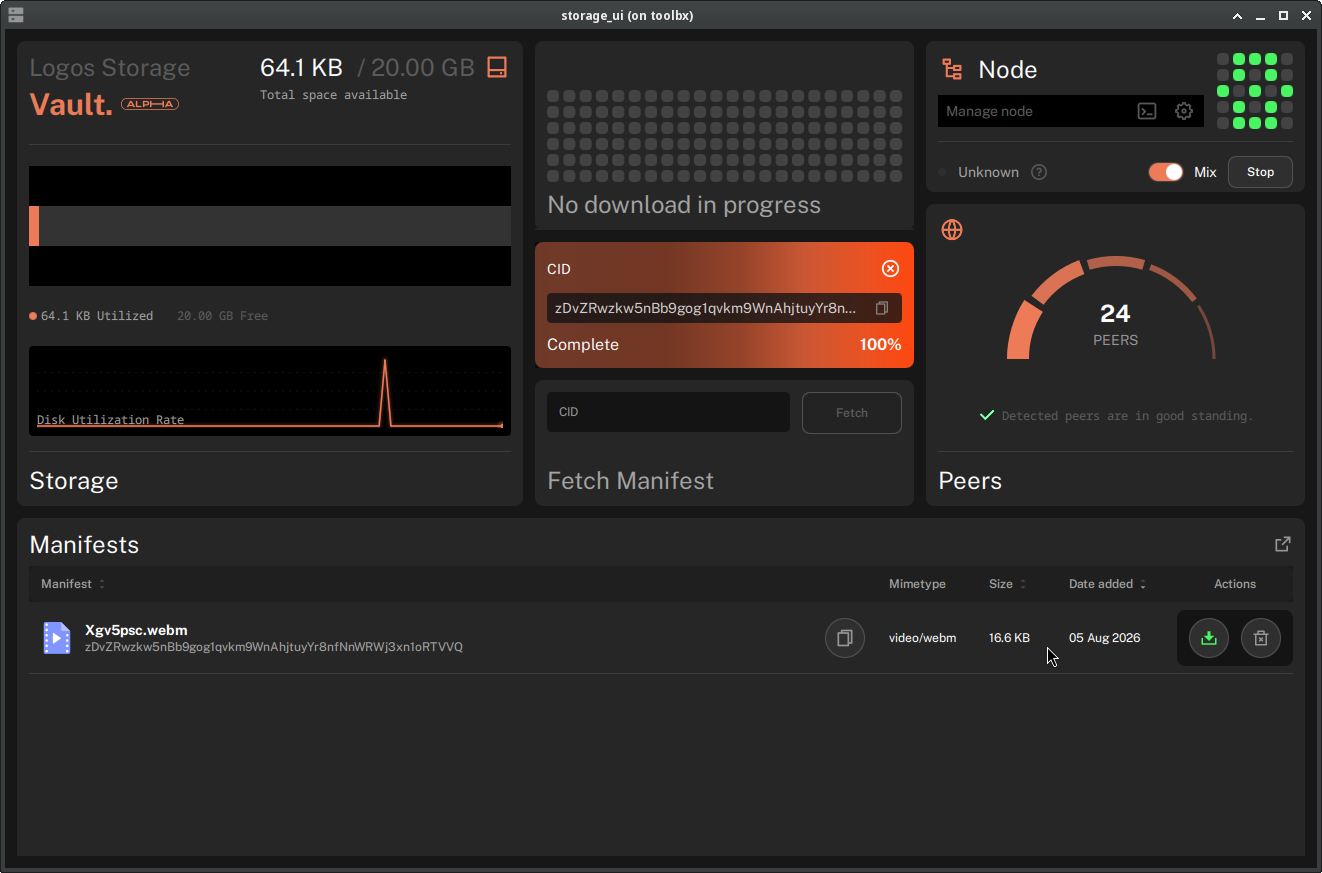Copy the Xgv5psc.webm manifest CID
This screenshot has height=873, width=1322.
point(845,638)
